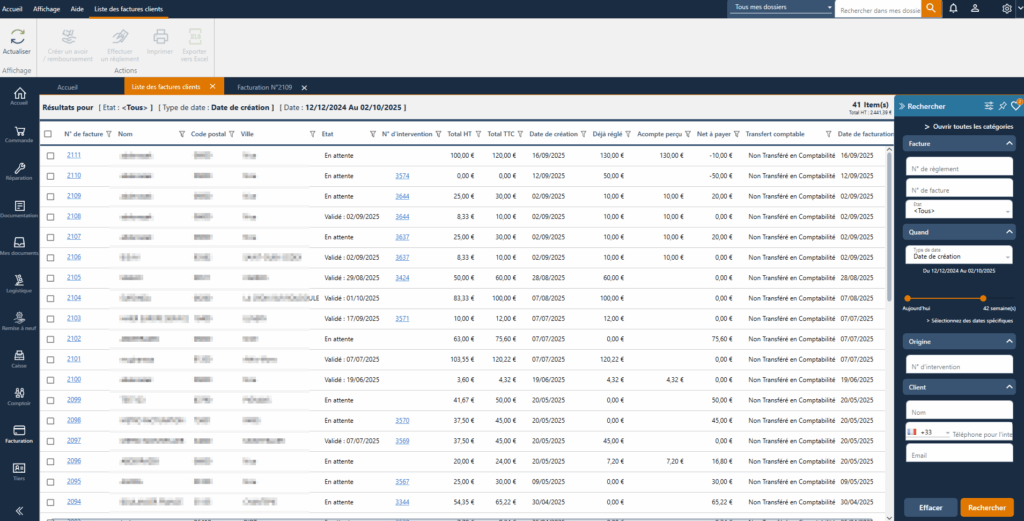This screenshot has height=521, width=1024.
Task: Click the right handle of date range slider
Action: pyautogui.click(x=983, y=298)
